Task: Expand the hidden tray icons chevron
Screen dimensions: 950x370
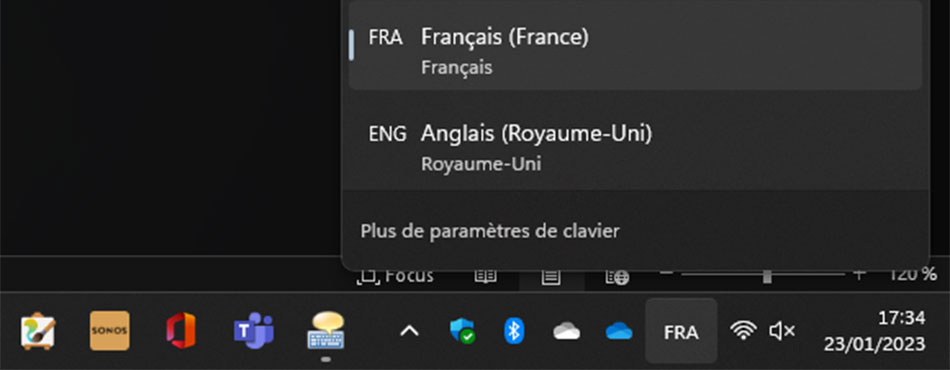Action: coord(410,331)
